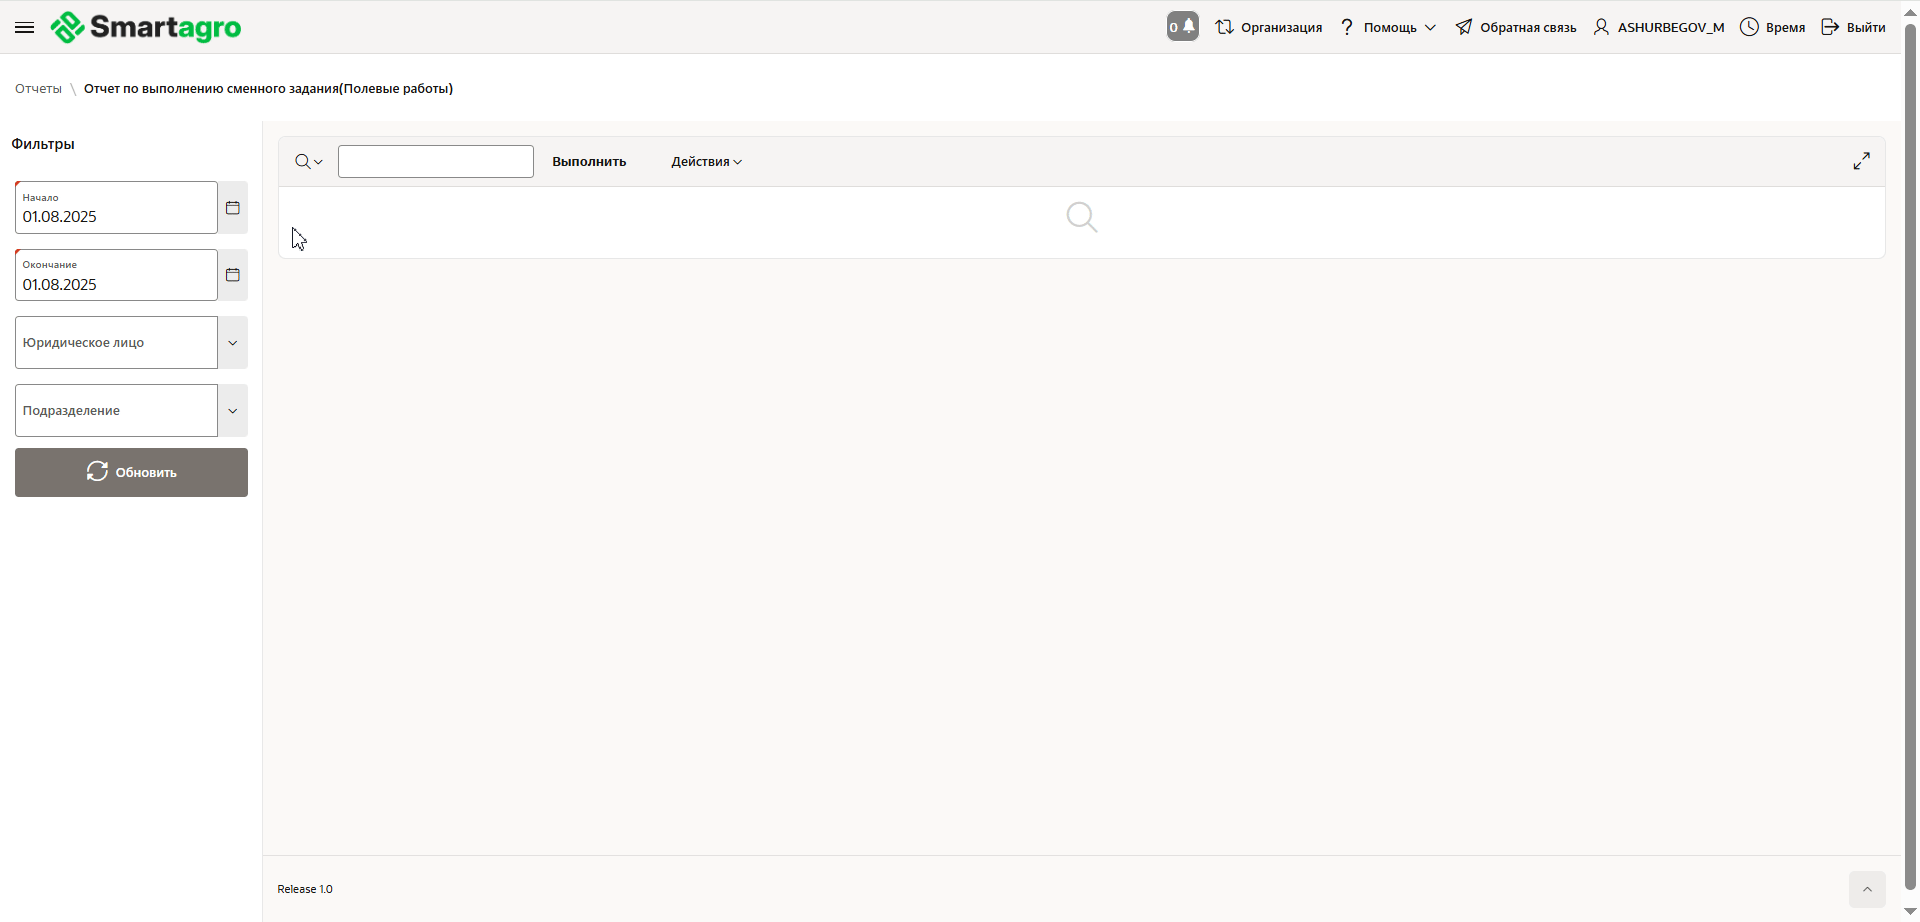Open the Действия actions menu
The image size is (1920, 922).
(x=706, y=162)
